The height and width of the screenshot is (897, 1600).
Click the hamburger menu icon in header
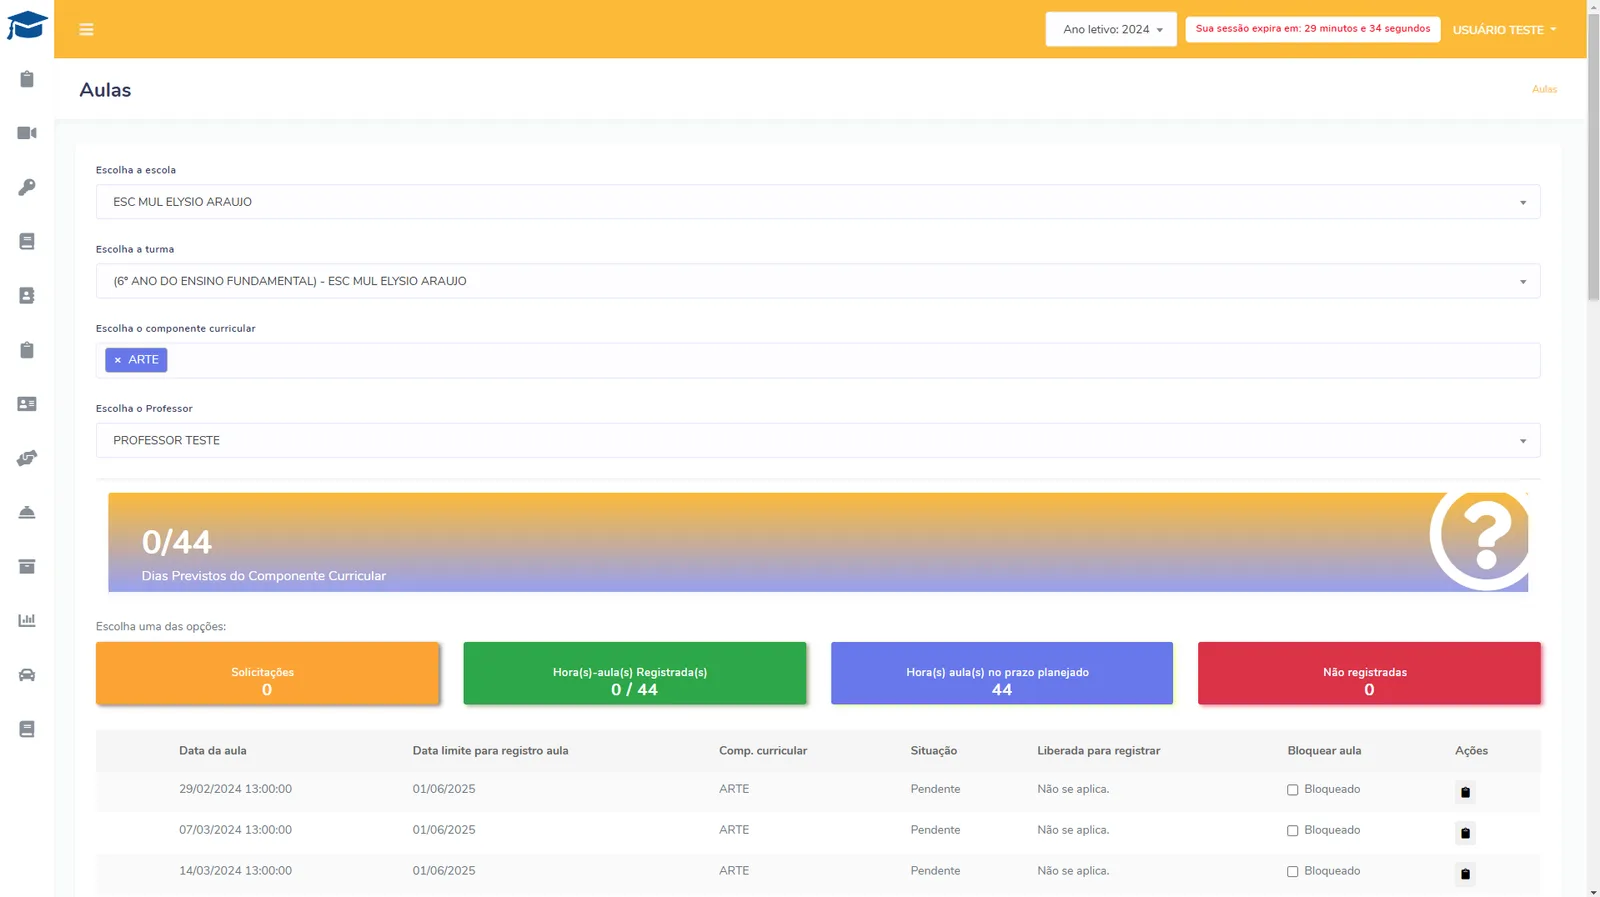point(86,30)
